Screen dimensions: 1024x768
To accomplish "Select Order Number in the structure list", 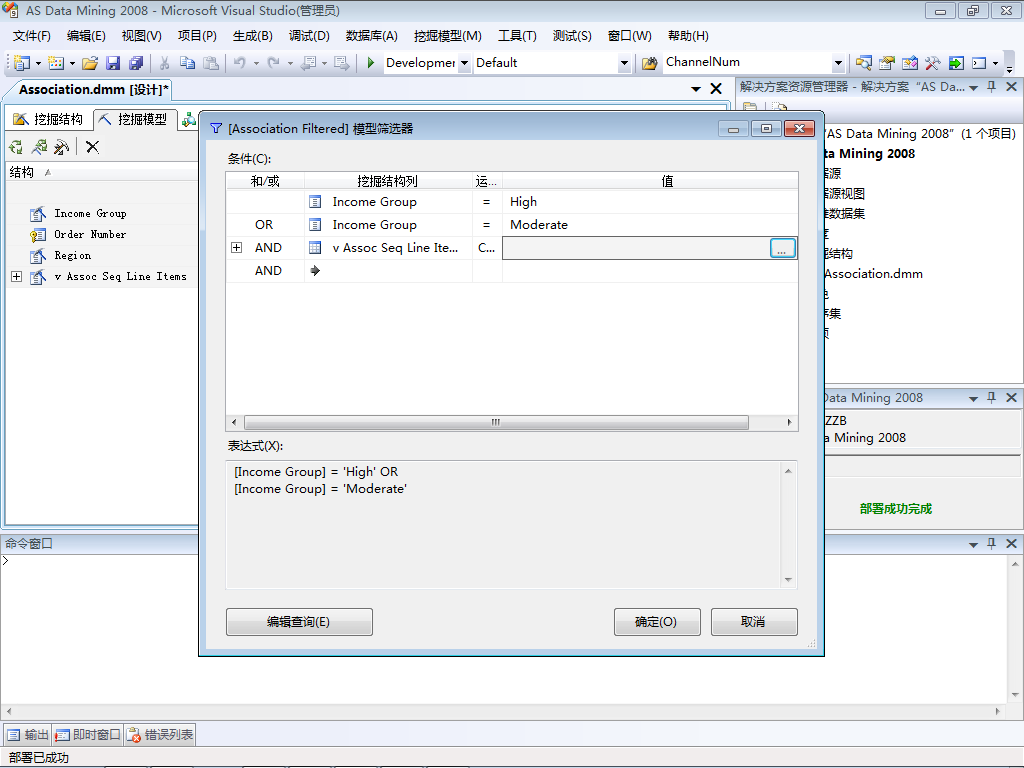I will coord(90,234).
